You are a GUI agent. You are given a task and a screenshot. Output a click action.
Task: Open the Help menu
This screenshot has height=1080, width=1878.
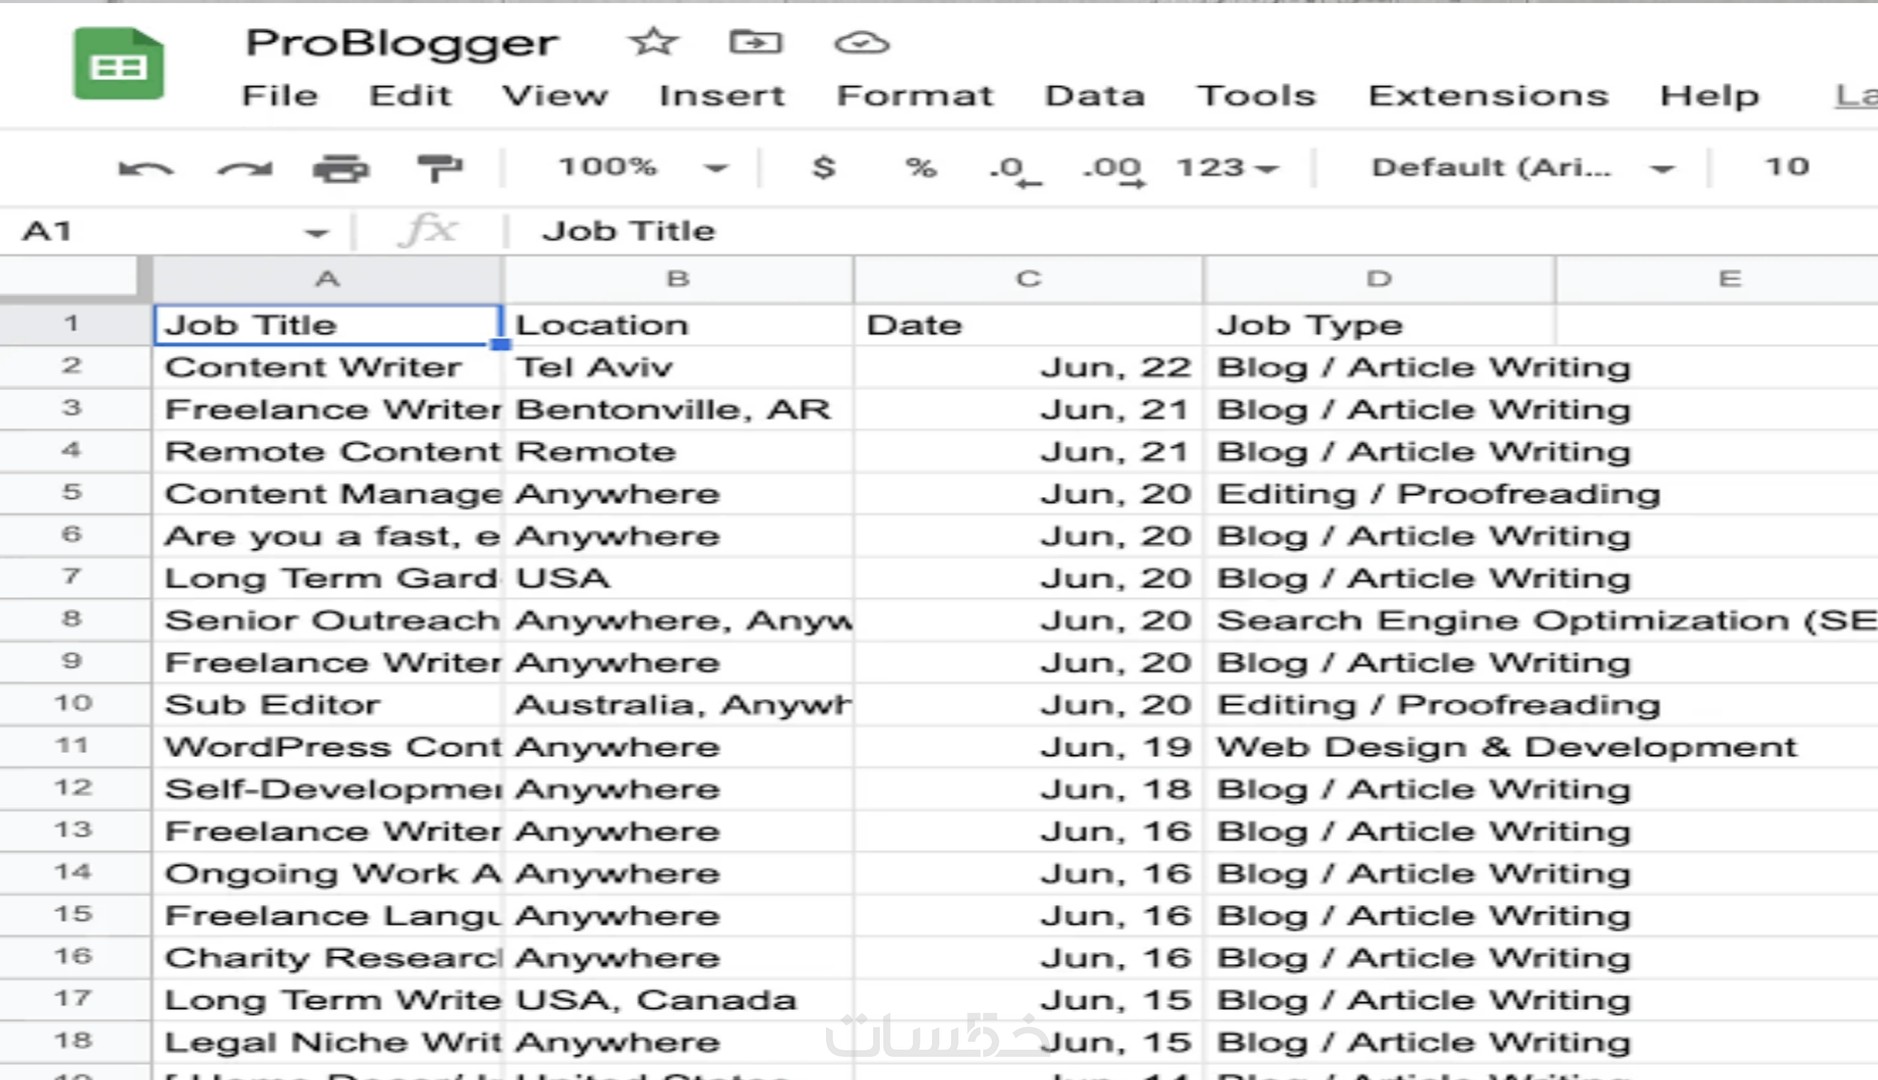(x=1709, y=95)
